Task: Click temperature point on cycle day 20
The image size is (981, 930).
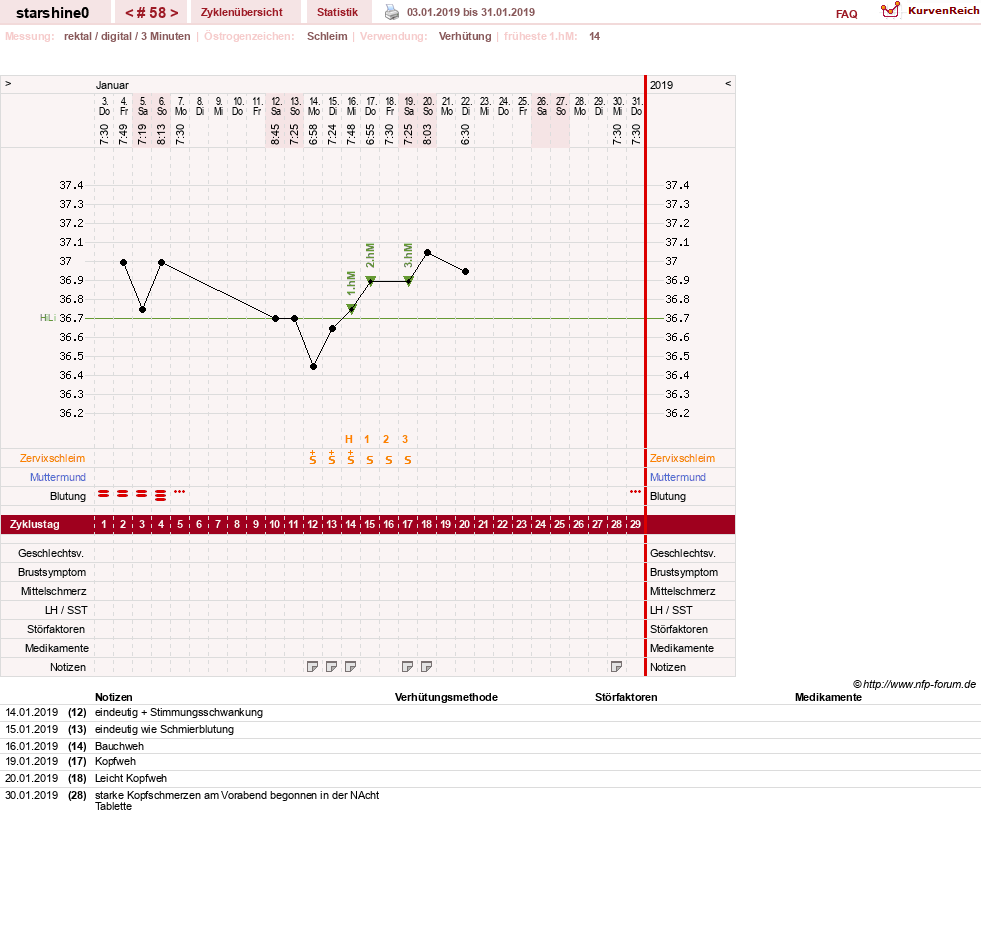Action: click(x=465, y=272)
